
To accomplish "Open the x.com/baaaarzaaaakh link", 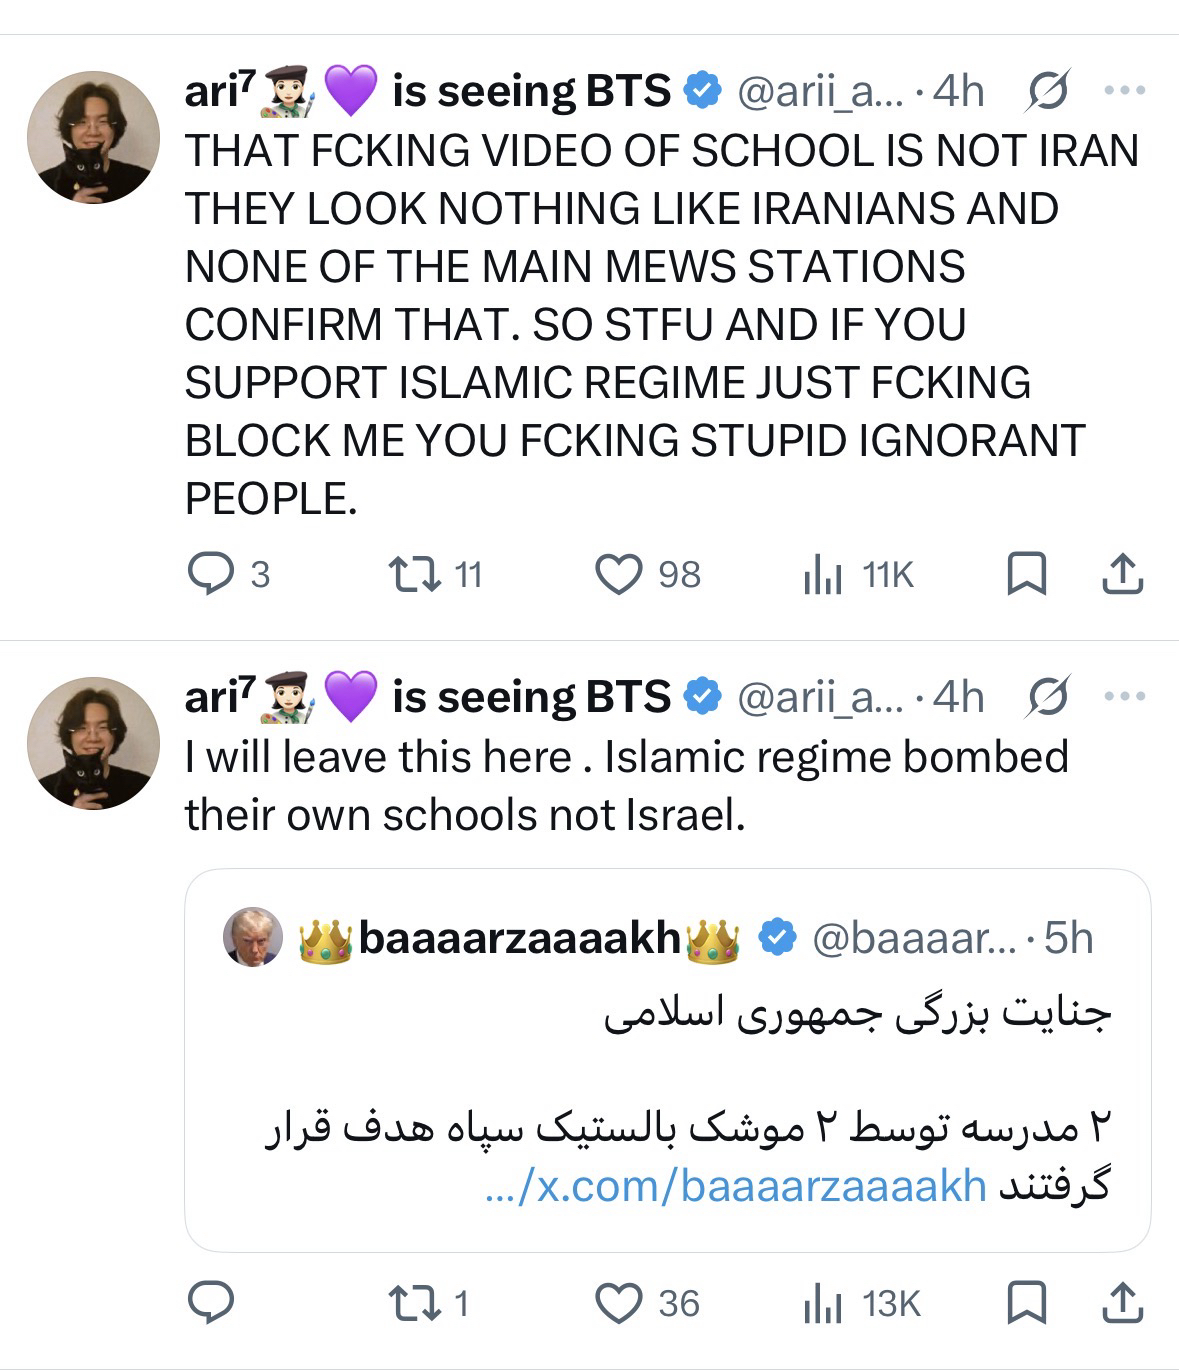I will [735, 1187].
